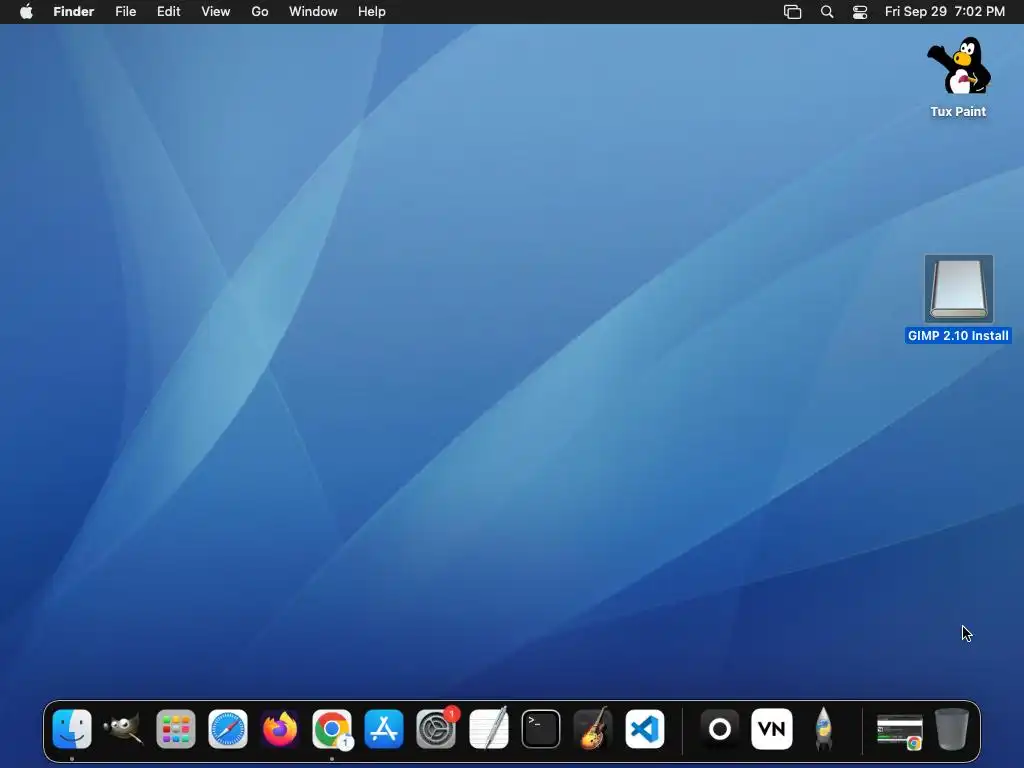Open System Settings with notification badge

click(x=436, y=729)
